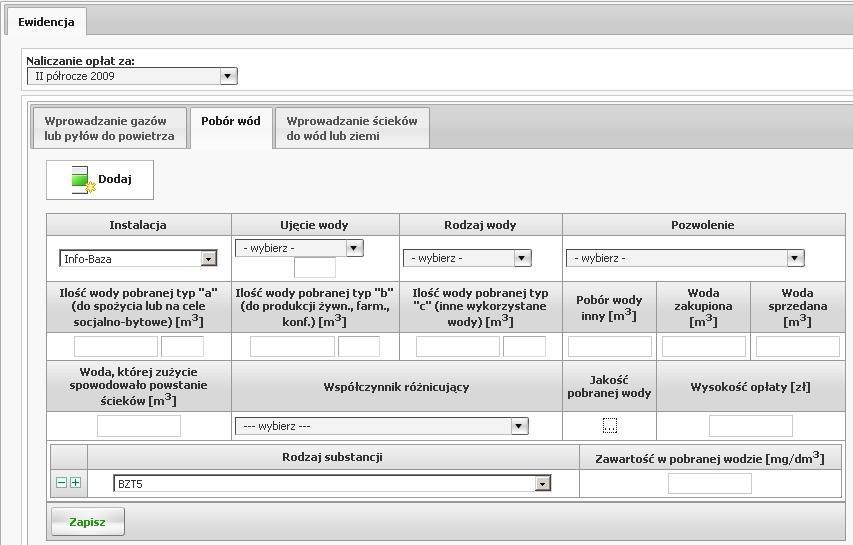Click the Woda zakupiona input field

click(704, 346)
